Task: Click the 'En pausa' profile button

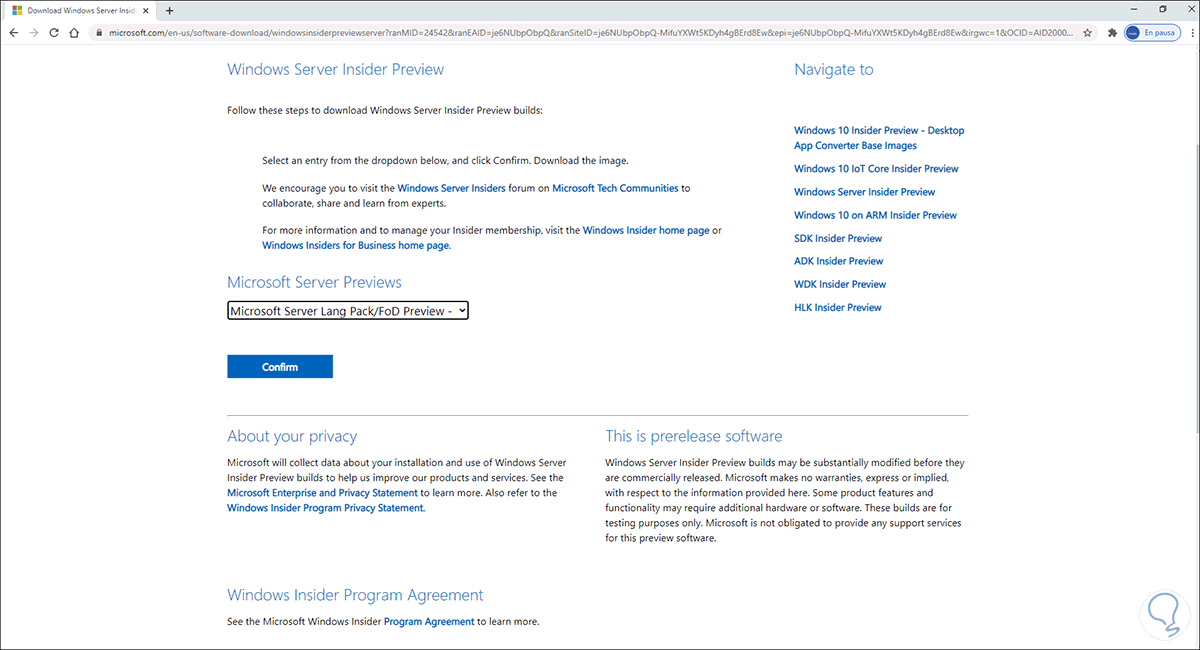Action: 1152,32
